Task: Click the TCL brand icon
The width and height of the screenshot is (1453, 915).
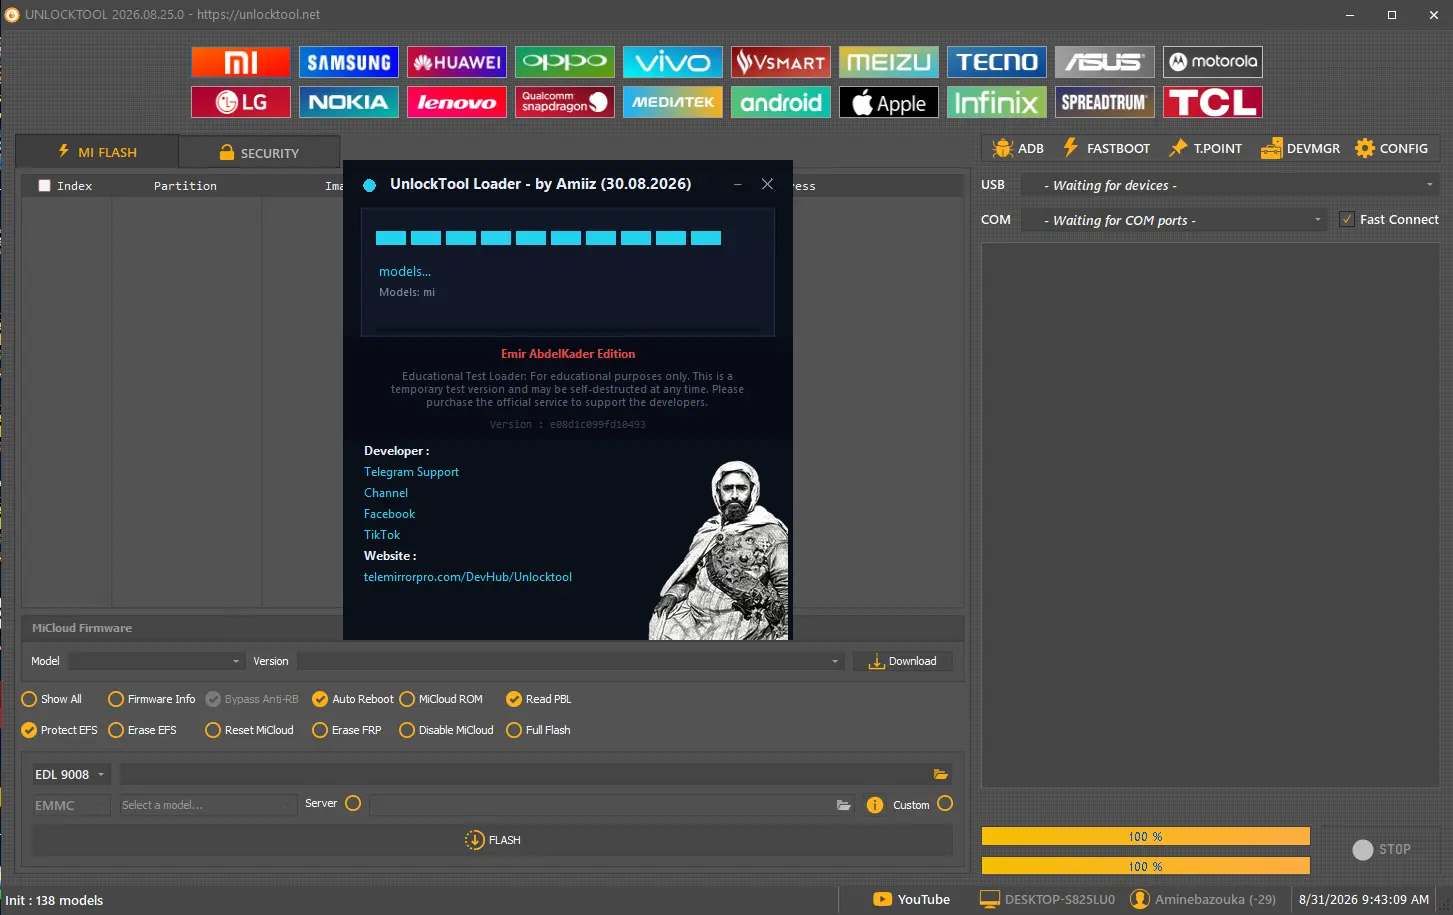Action: (x=1212, y=102)
